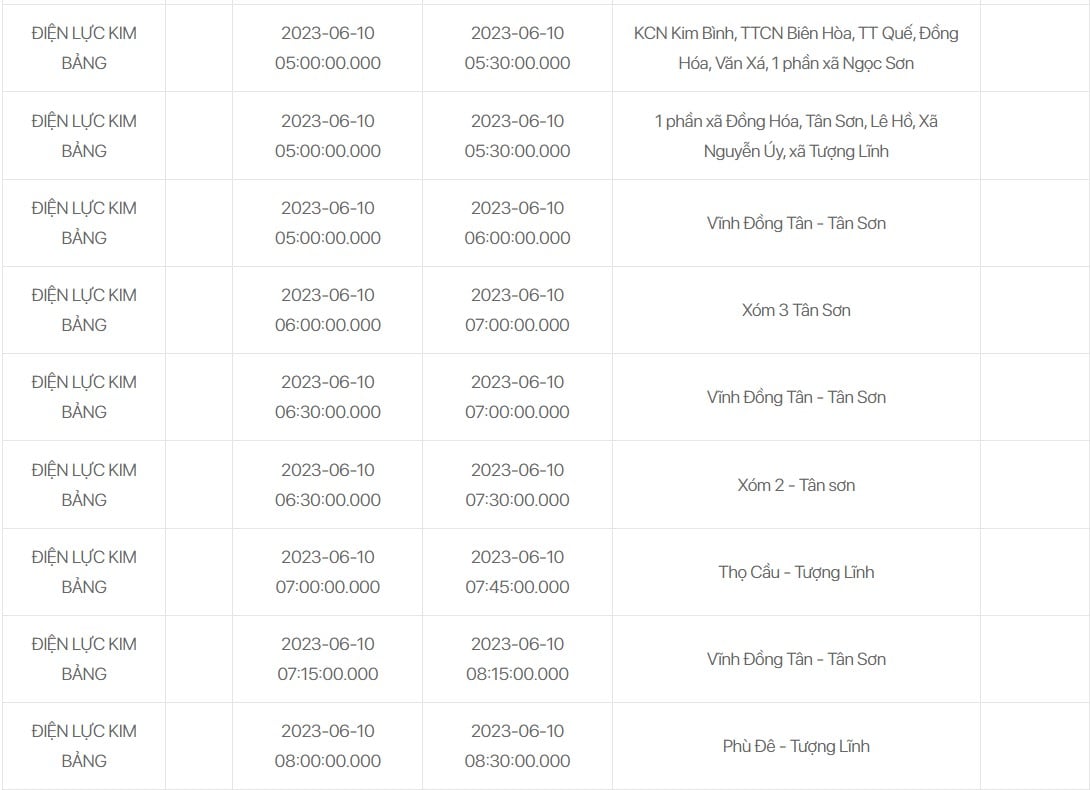
Task: Click the Phù Đê - Tượng Lĩnh cell
Action: coord(796,746)
